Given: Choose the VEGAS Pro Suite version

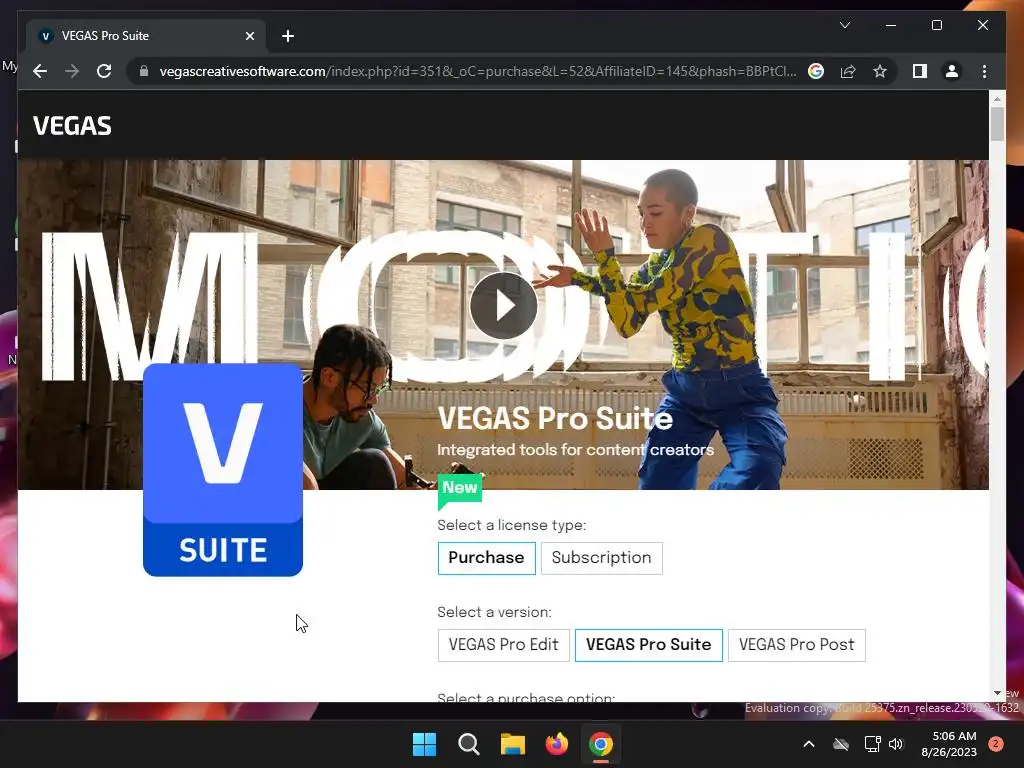Looking at the screenshot, I should (x=648, y=645).
